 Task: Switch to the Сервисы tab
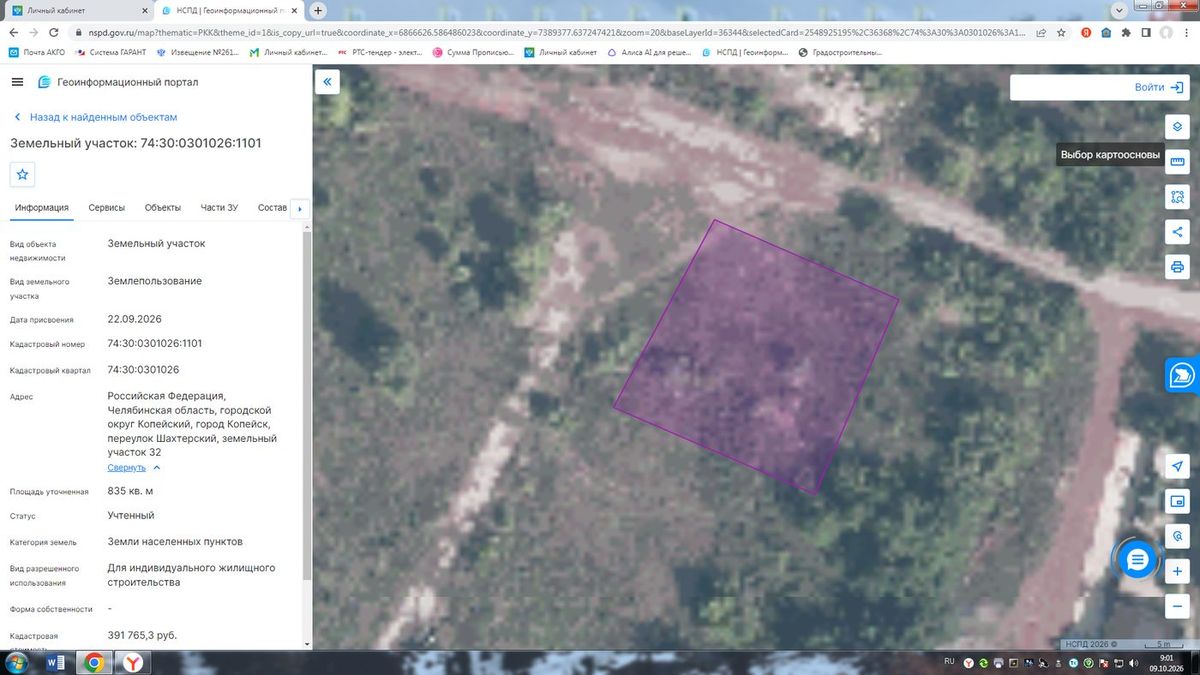tap(107, 208)
